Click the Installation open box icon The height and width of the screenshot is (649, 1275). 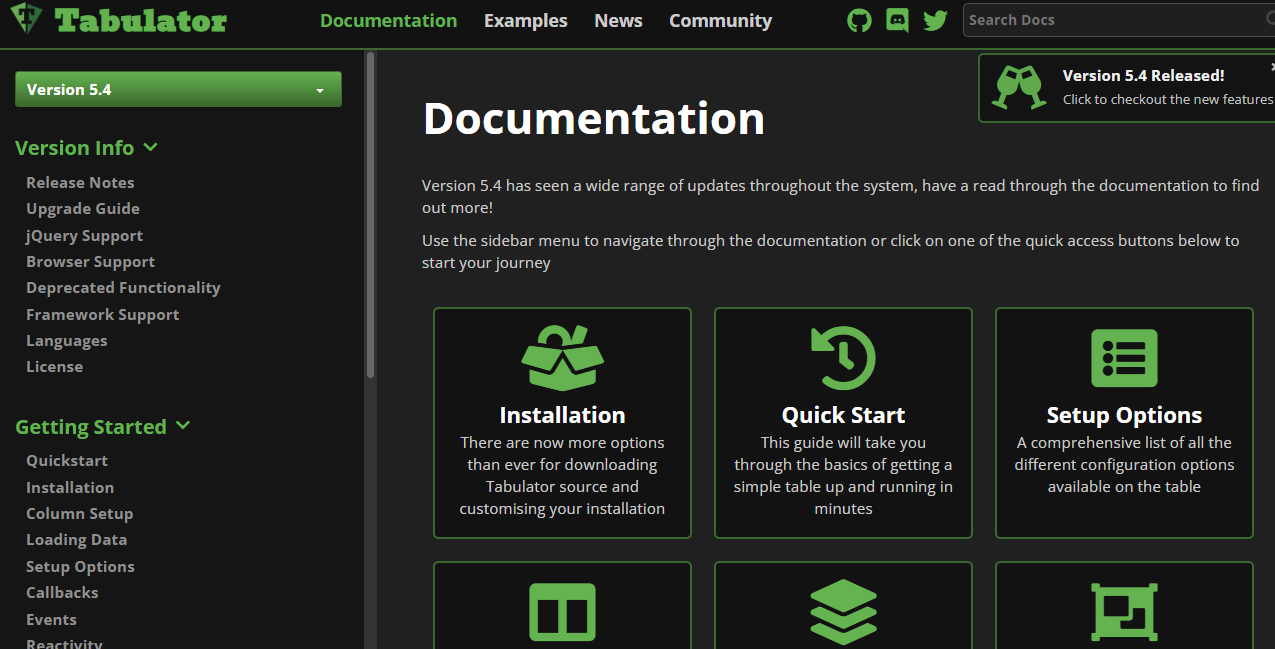(563, 358)
